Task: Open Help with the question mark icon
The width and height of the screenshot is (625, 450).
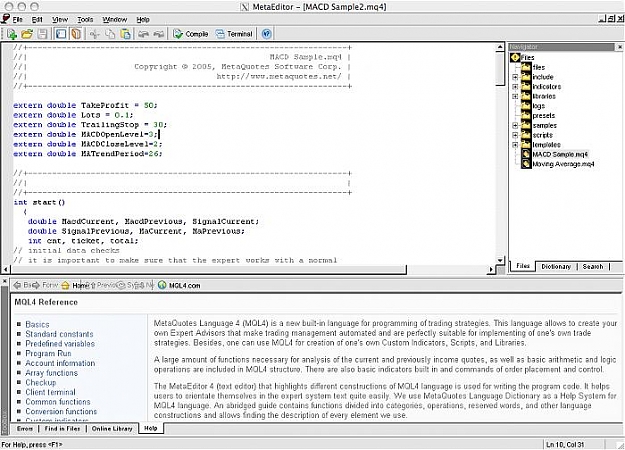Action: pos(267,34)
